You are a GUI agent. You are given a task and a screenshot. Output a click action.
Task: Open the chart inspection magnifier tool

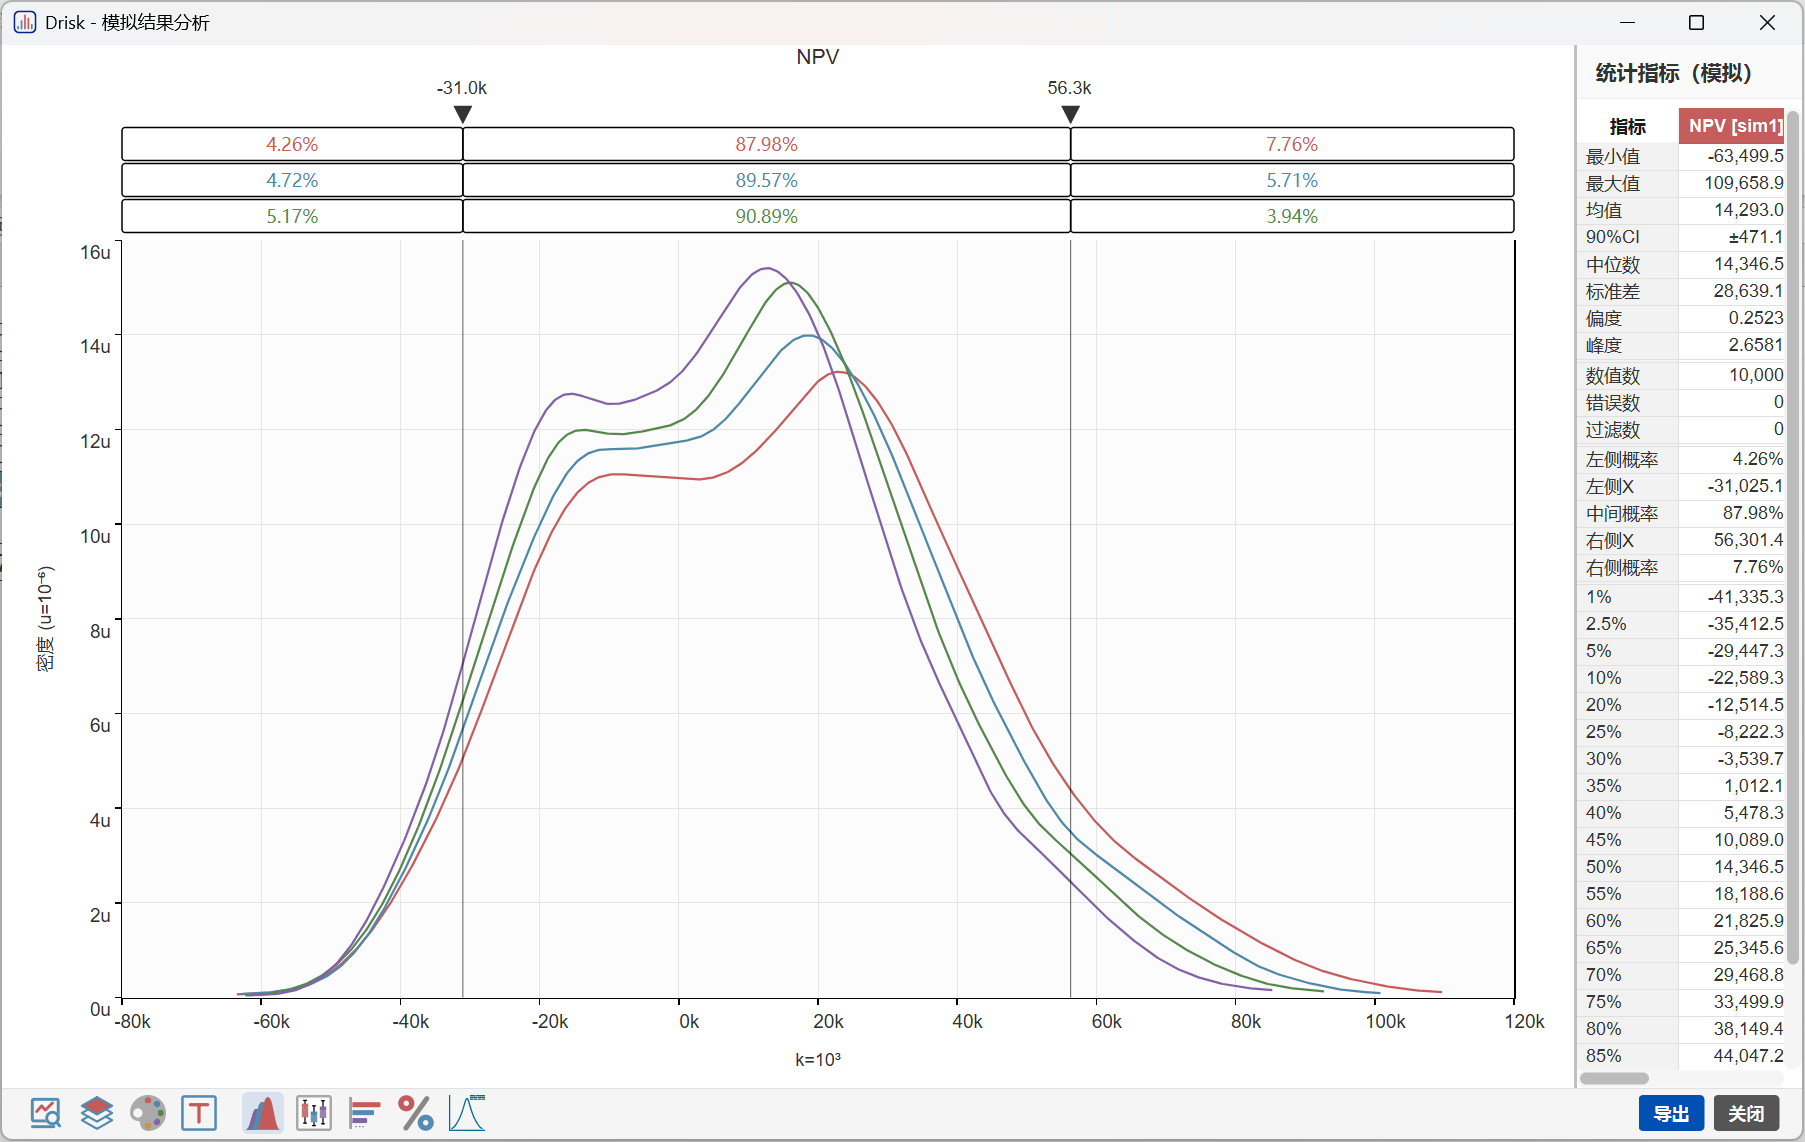(x=46, y=1113)
